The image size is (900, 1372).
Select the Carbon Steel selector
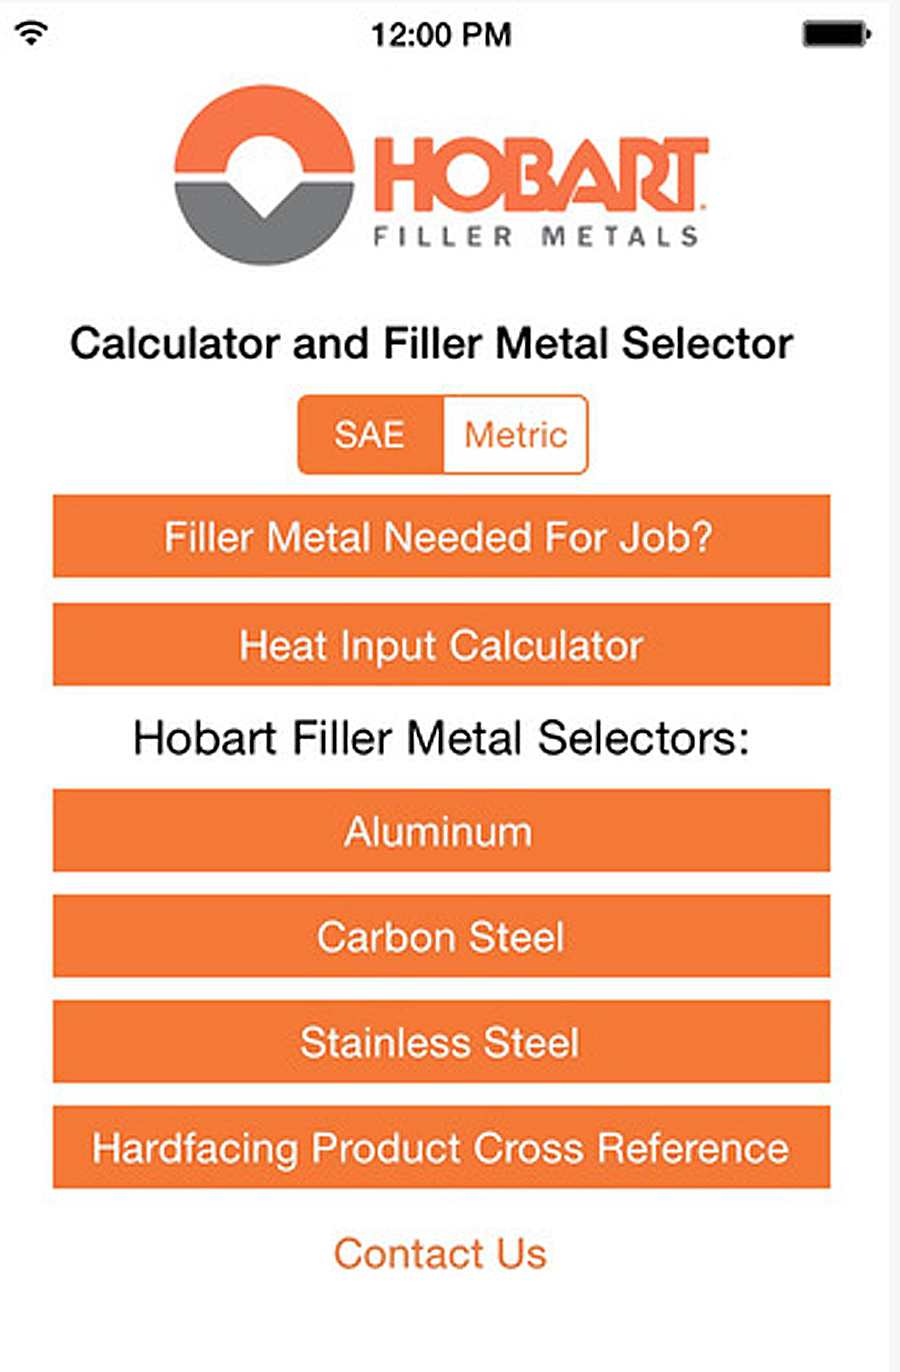click(441, 937)
